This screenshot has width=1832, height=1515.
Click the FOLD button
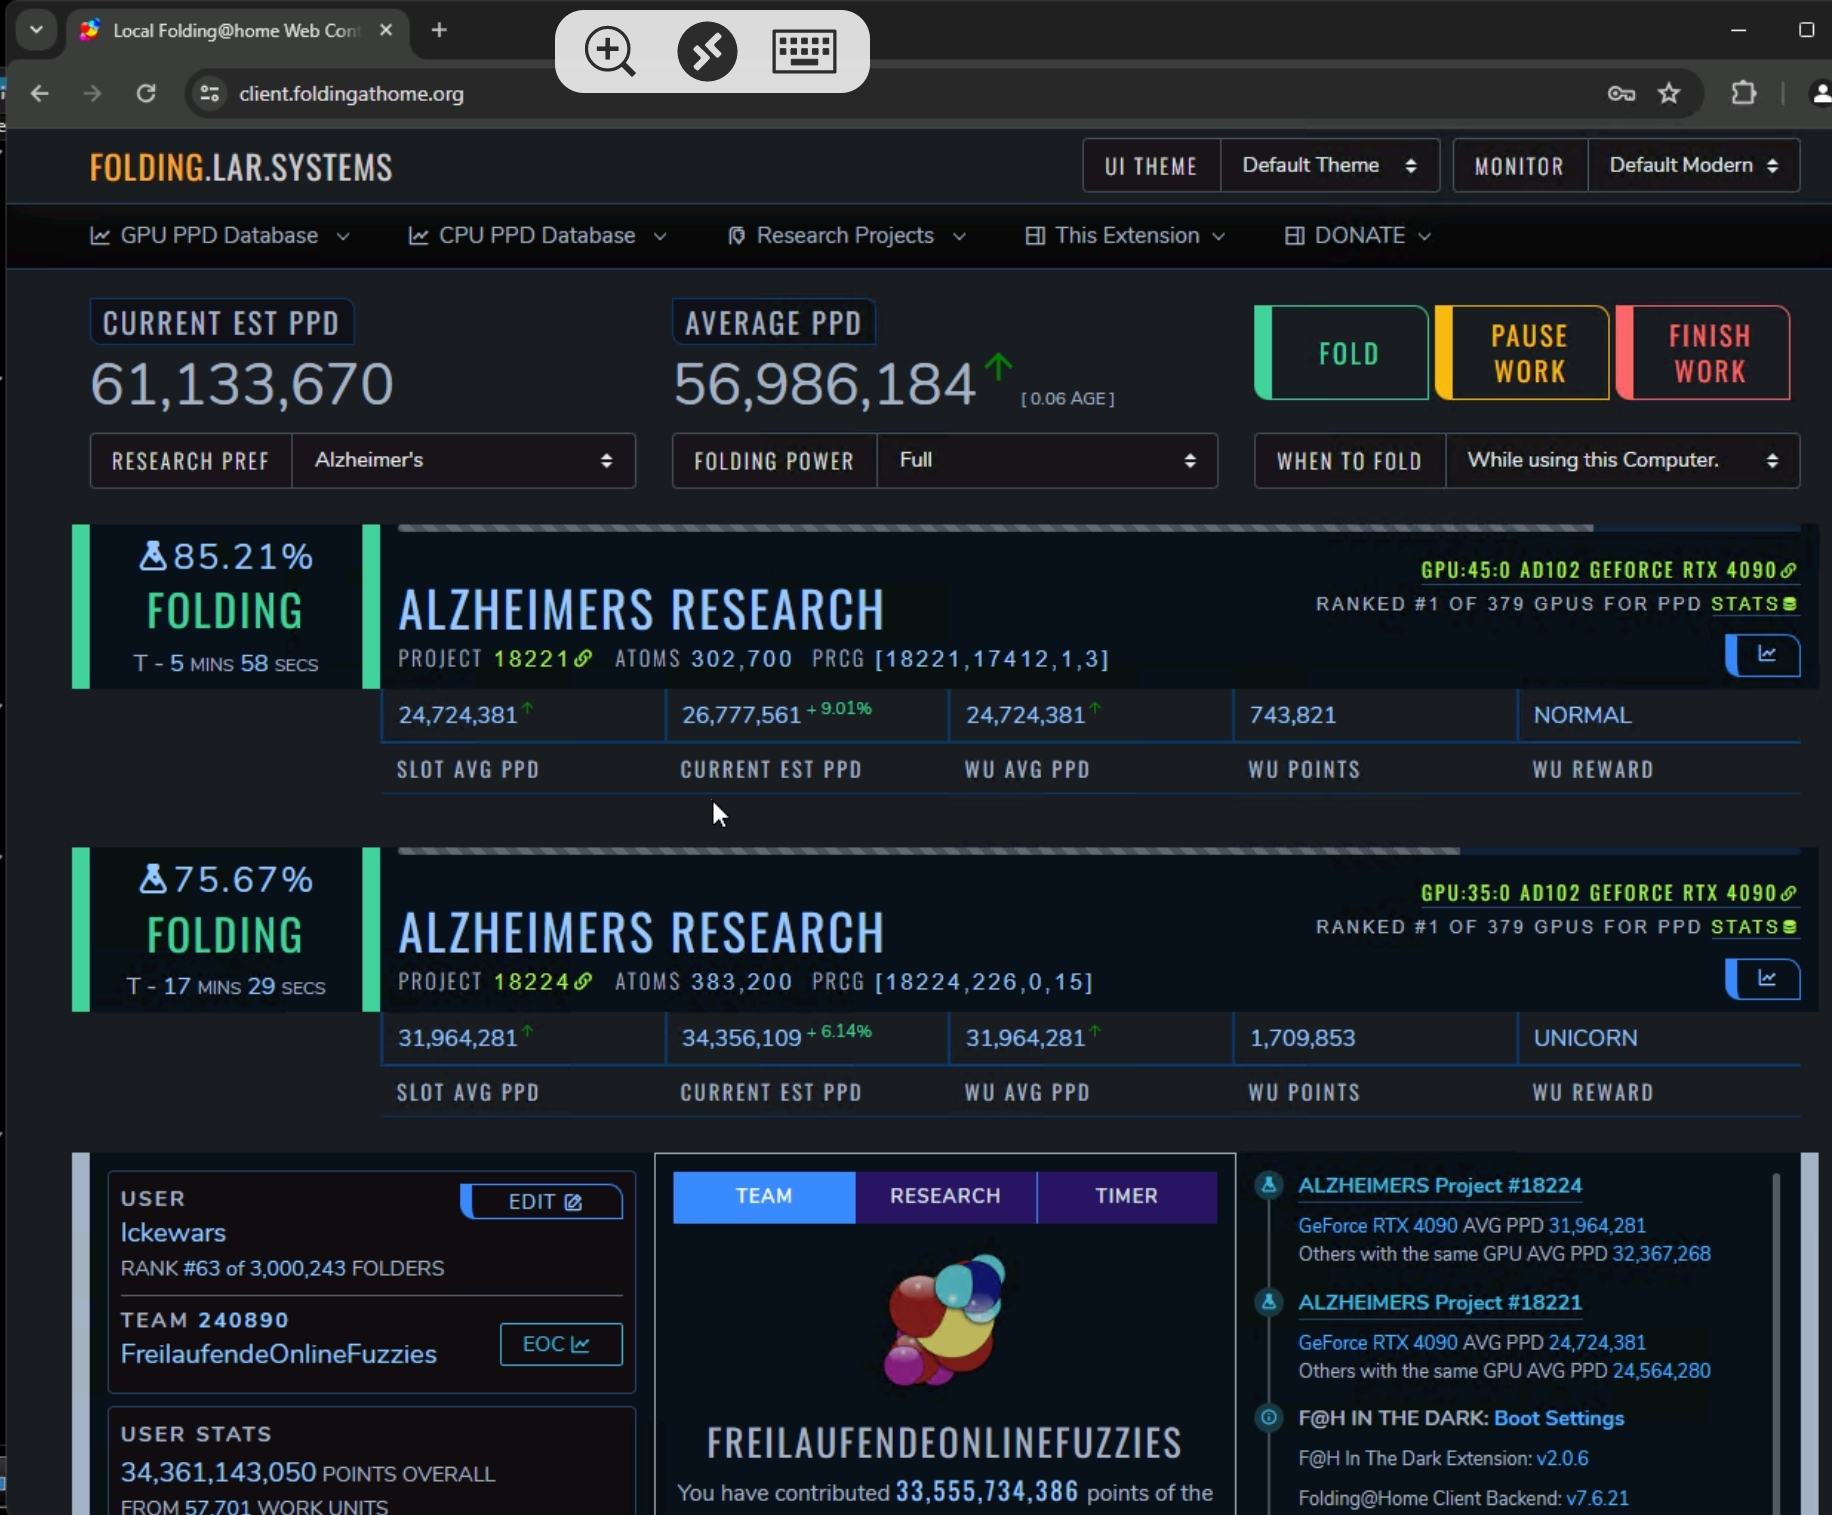1342,353
